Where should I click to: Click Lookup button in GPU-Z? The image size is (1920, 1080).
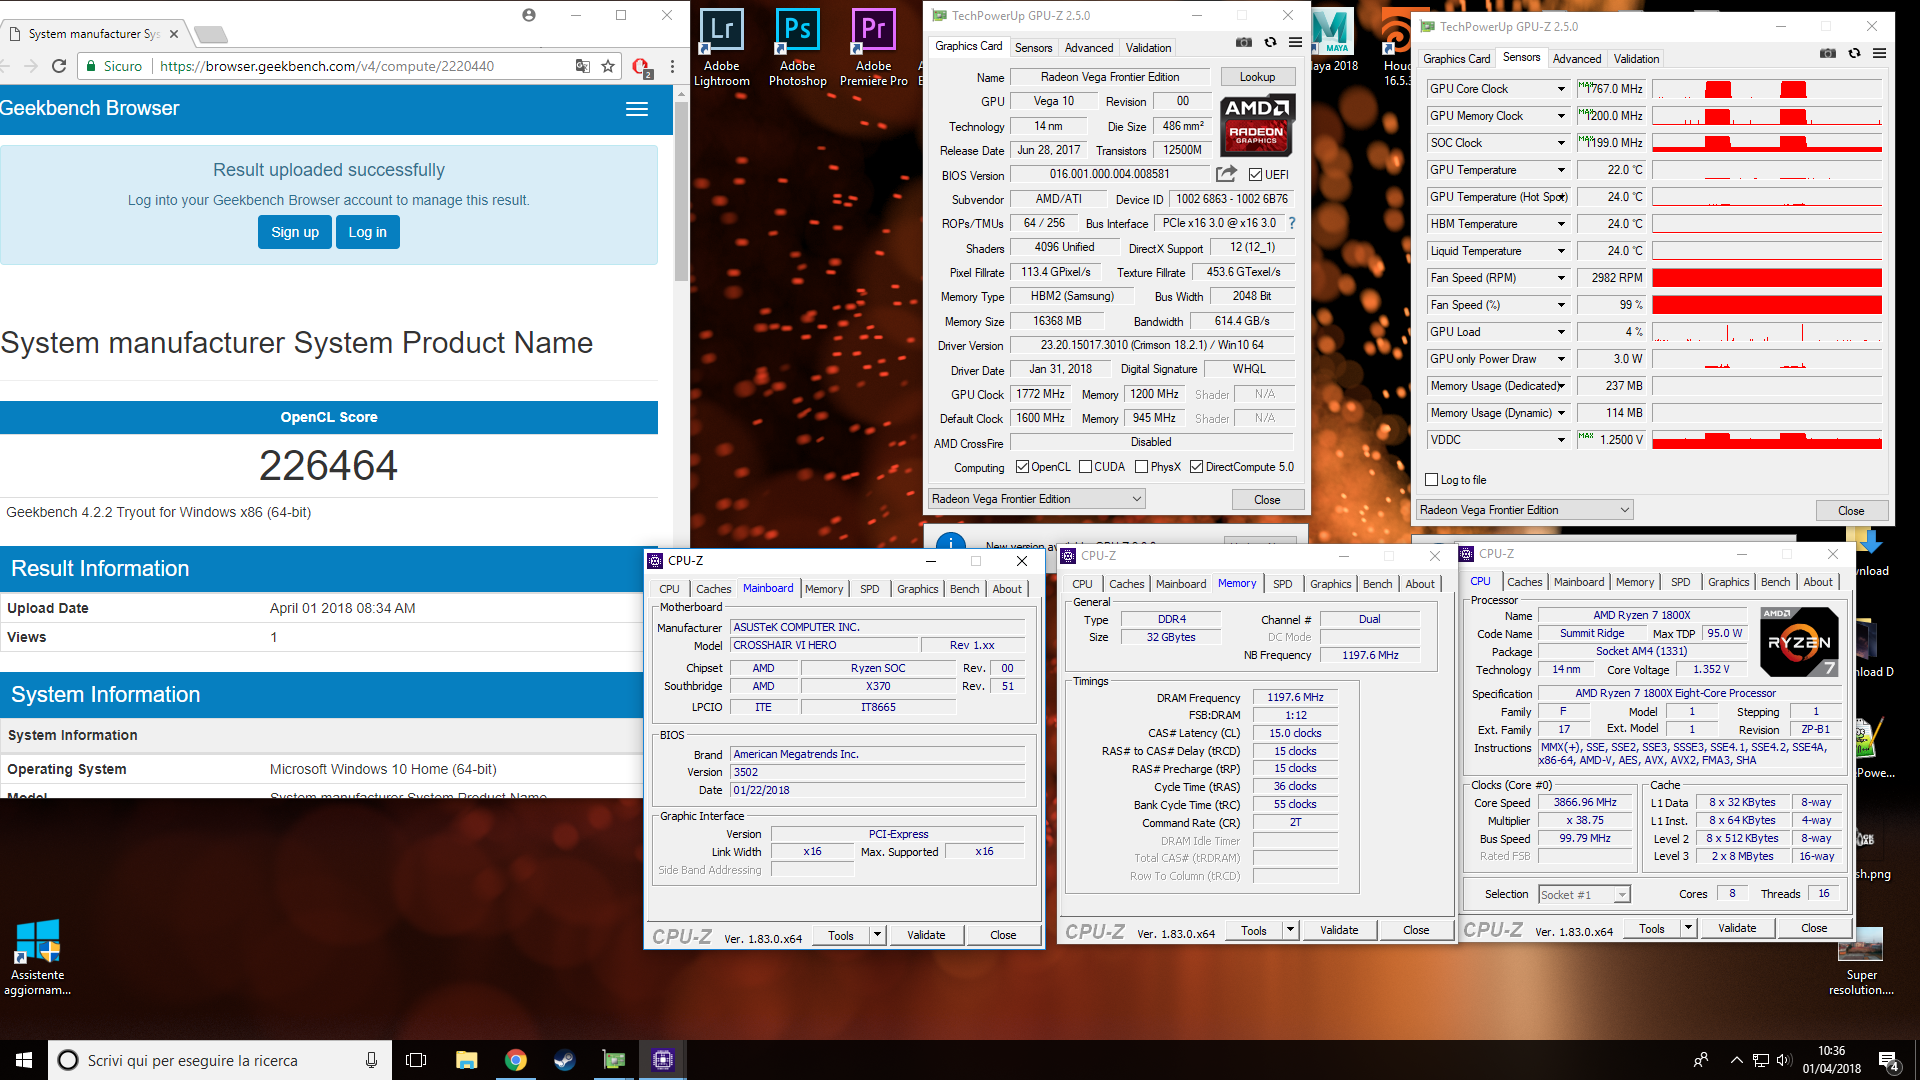(x=1257, y=77)
